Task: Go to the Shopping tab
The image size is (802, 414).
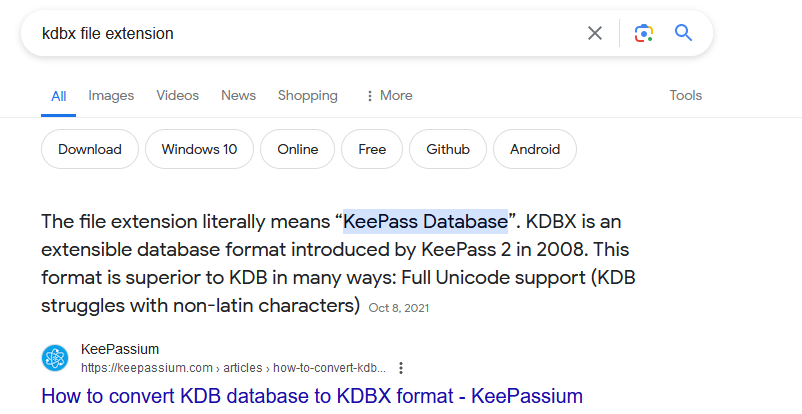Action: 307,96
